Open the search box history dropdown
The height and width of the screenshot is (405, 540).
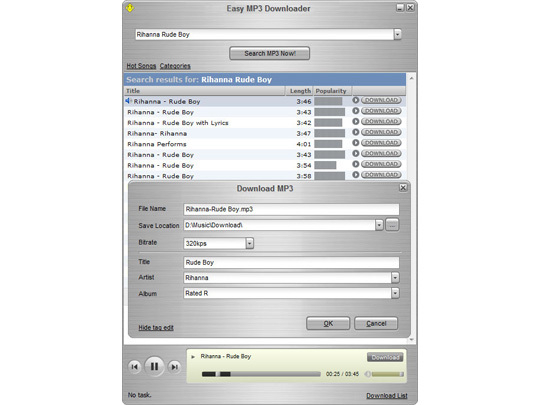[x=397, y=34]
